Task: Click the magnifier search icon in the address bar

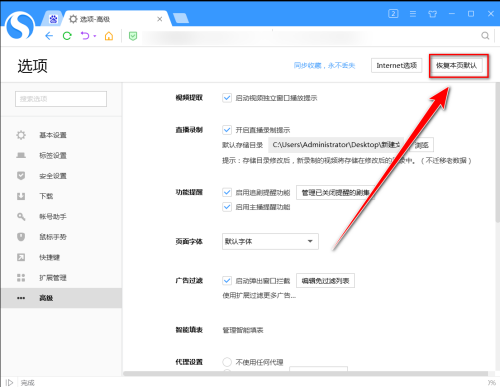Action: pos(485,36)
